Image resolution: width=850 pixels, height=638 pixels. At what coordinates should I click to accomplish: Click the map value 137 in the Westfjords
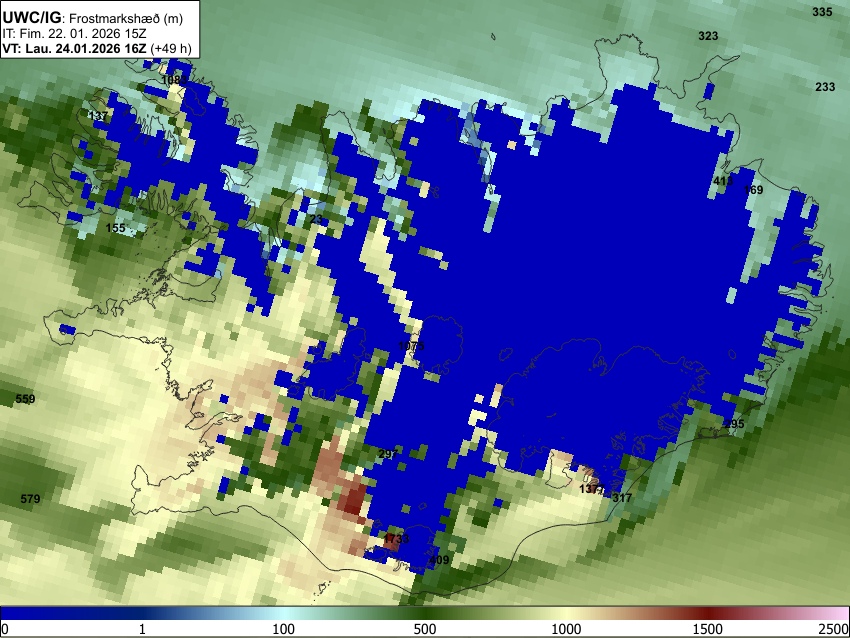(x=98, y=116)
